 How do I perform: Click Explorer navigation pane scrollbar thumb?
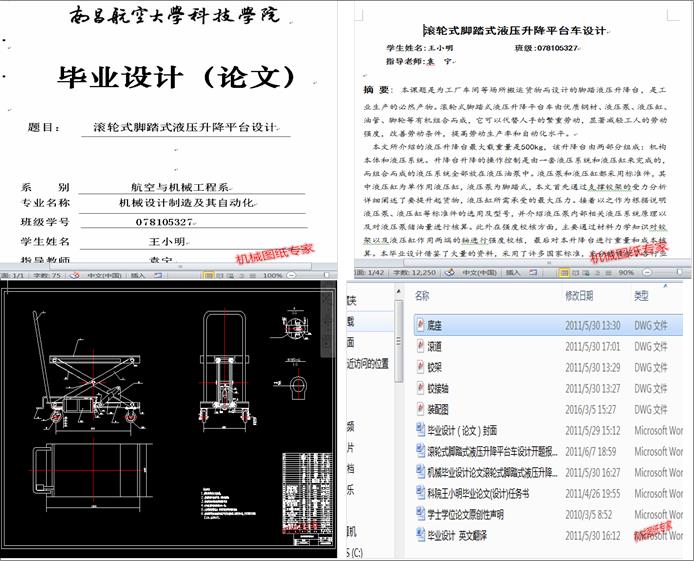[398, 341]
